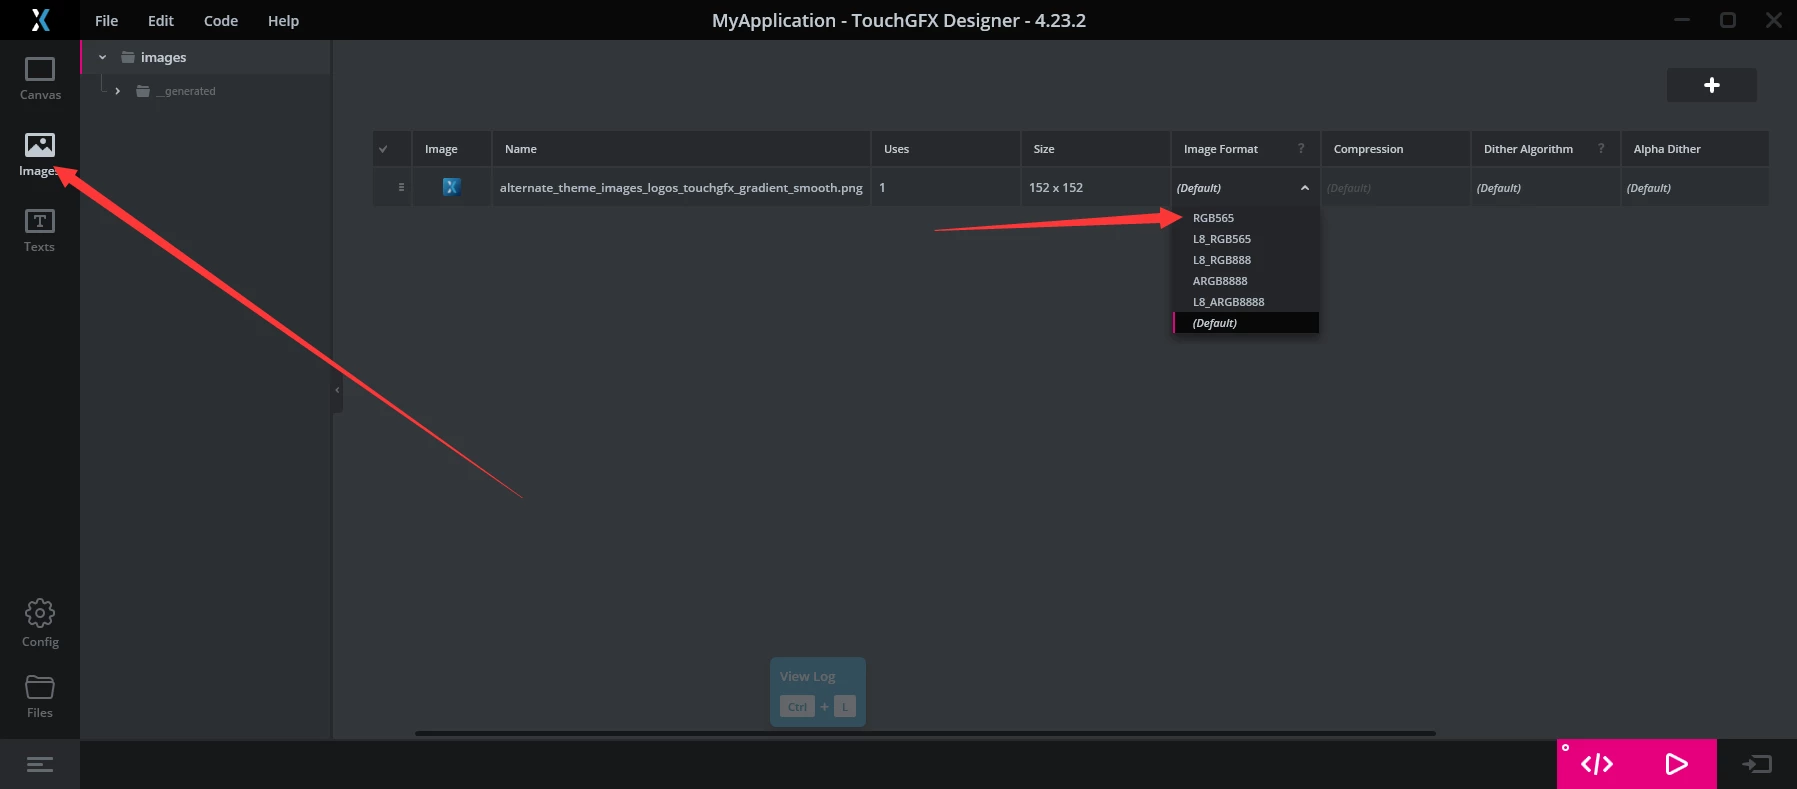
Task: Sort table by Uses column header
Action: 946,149
